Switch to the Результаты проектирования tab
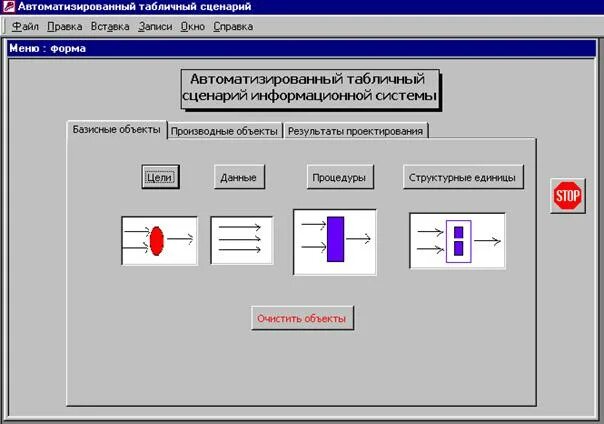Screen dimensions: 604x424 click(356, 131)
